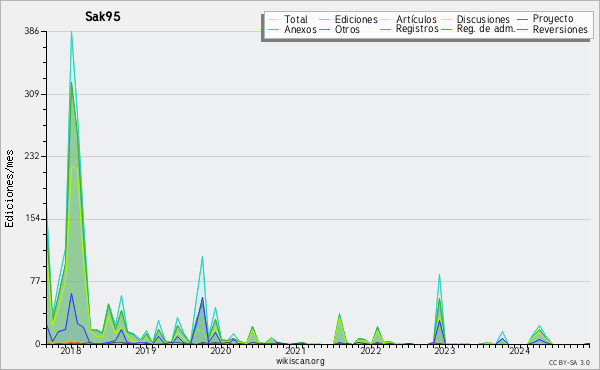600x370 pixels.
Task: Open the wikiscan.org credit text
Action: [300, 361]
